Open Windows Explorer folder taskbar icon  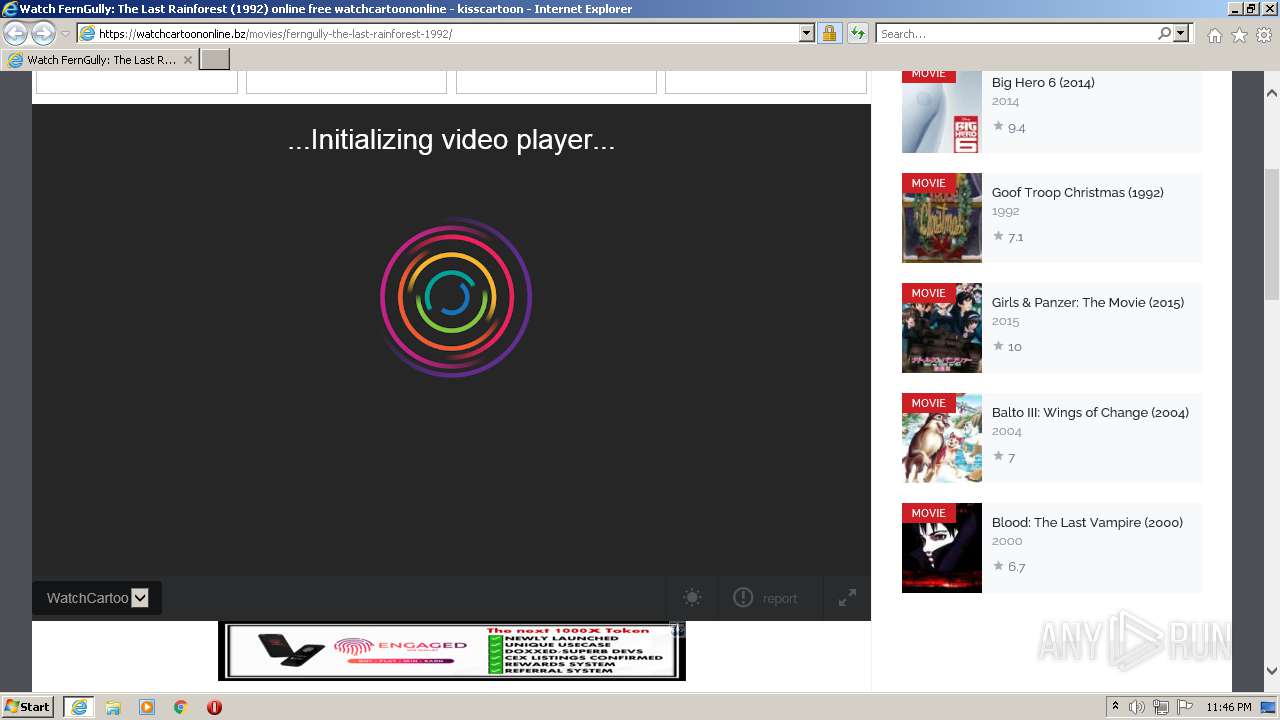click(x=113, y=707)
